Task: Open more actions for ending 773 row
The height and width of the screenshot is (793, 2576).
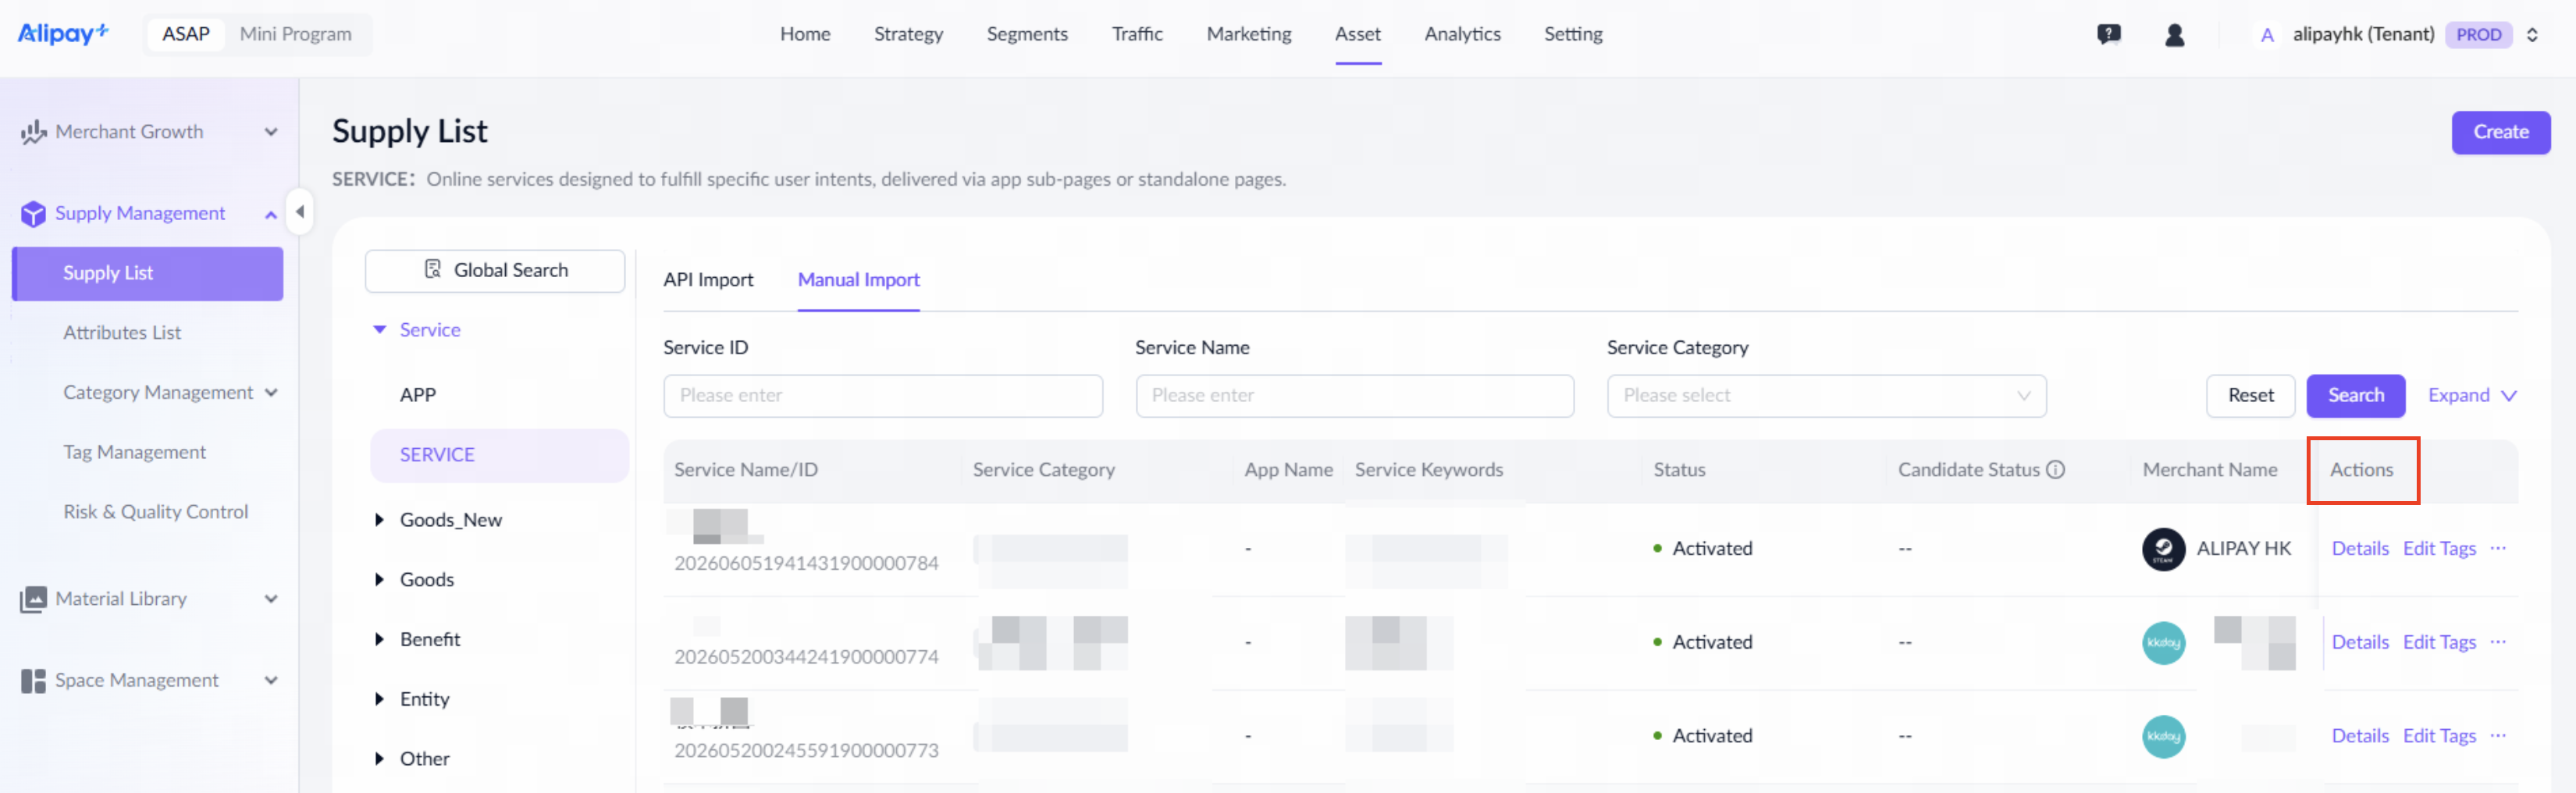Action: pyautogui.click(x=2498, y=735)
